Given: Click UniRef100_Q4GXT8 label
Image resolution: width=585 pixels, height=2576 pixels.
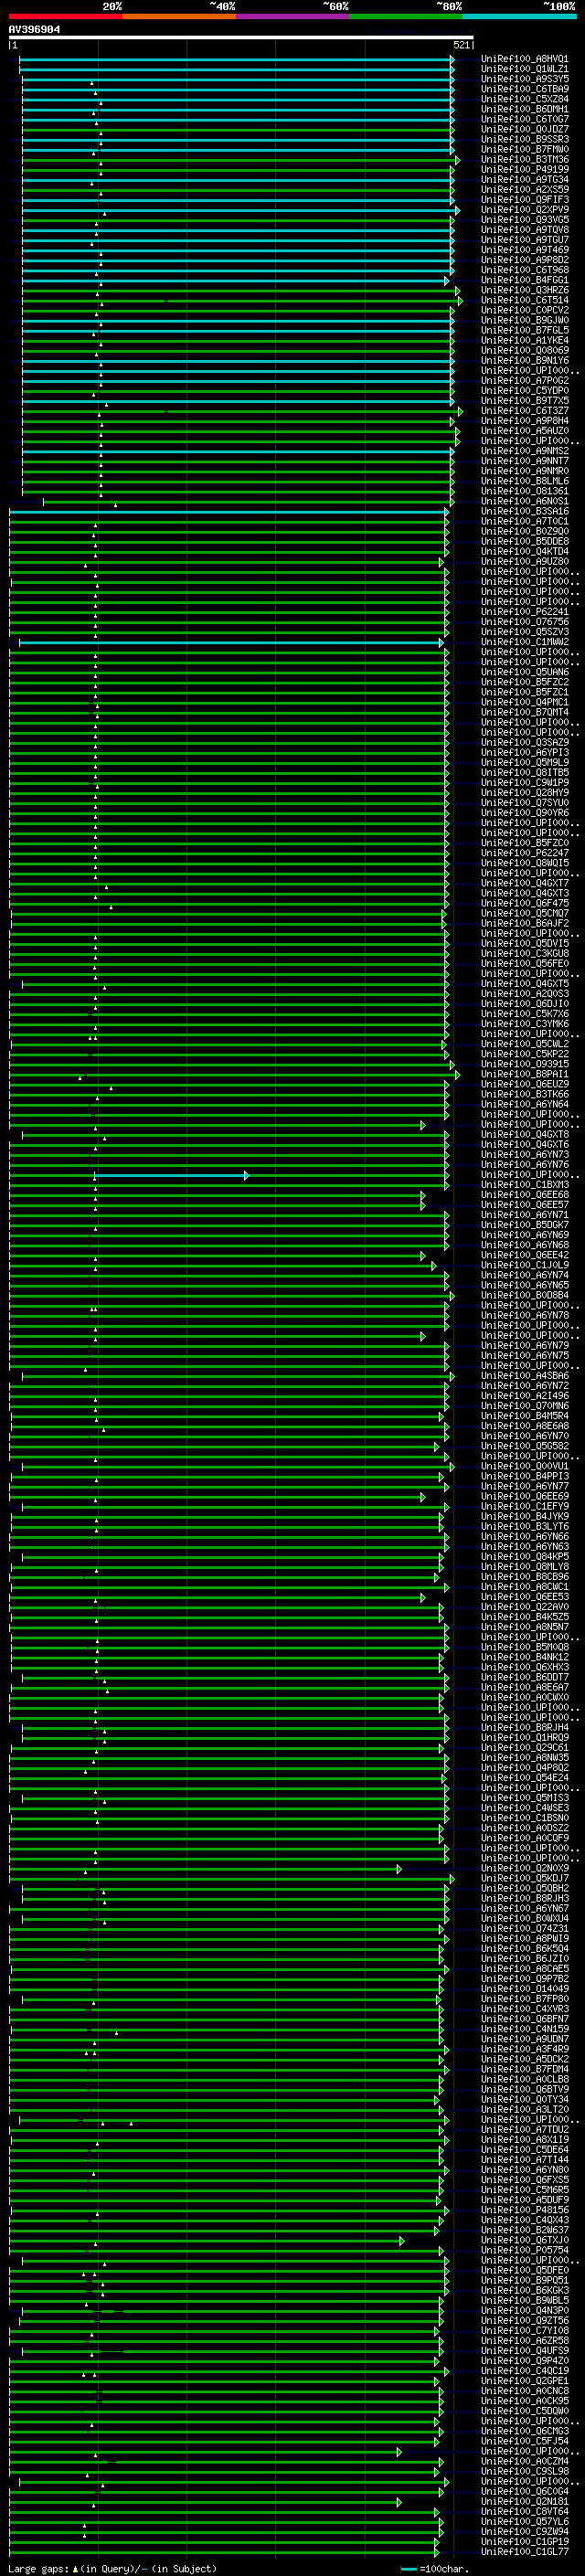Looking at the screenshot, I should point(524,1134).
